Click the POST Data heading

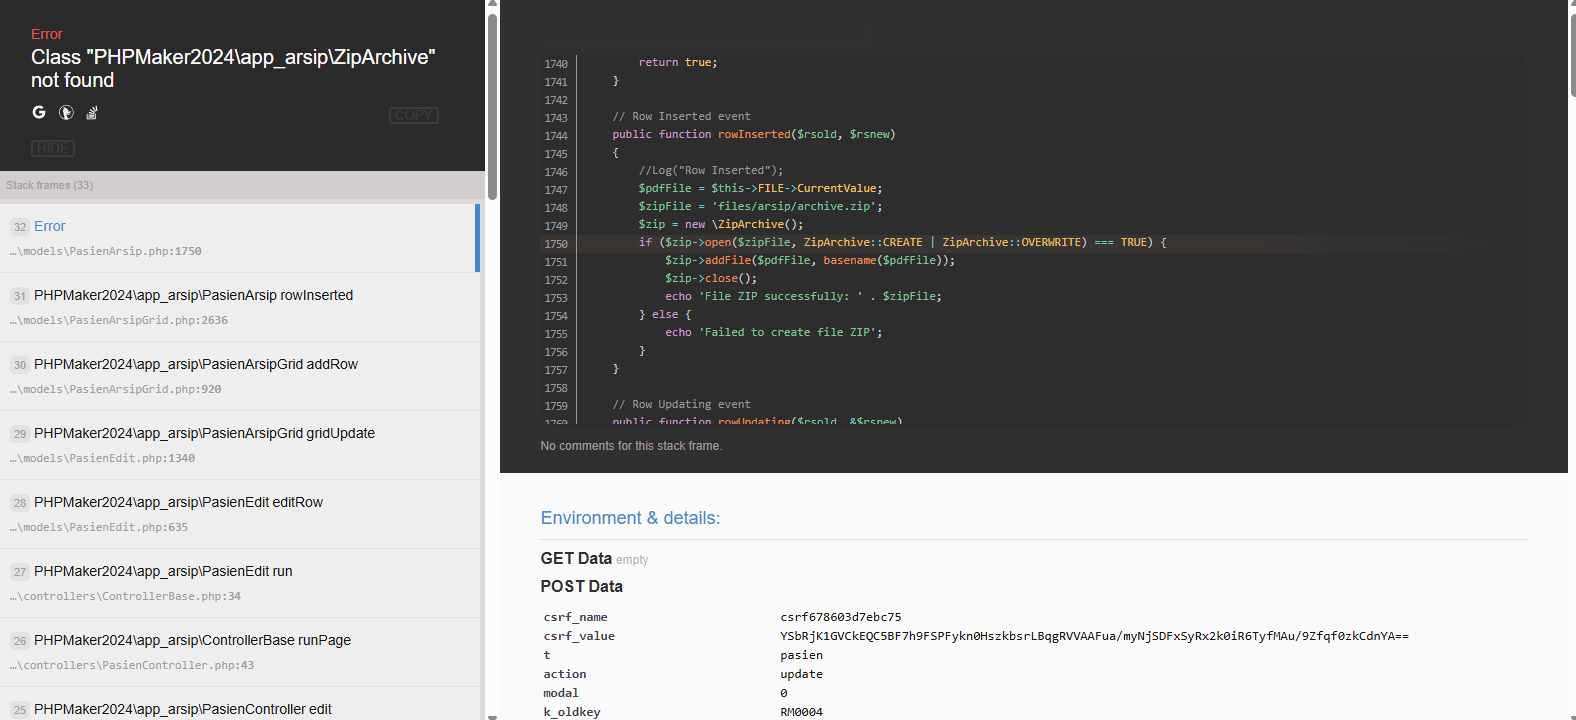coord(582,586)
